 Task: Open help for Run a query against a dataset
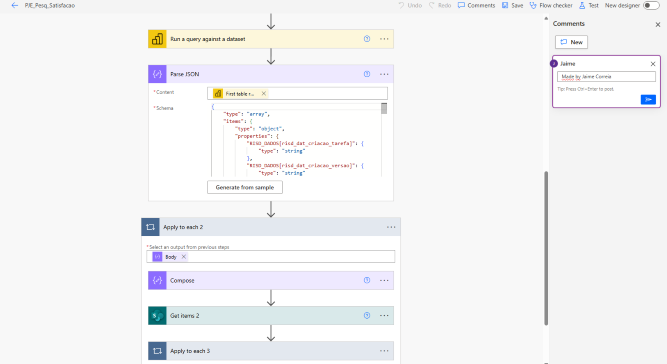(x=367, y=39)
